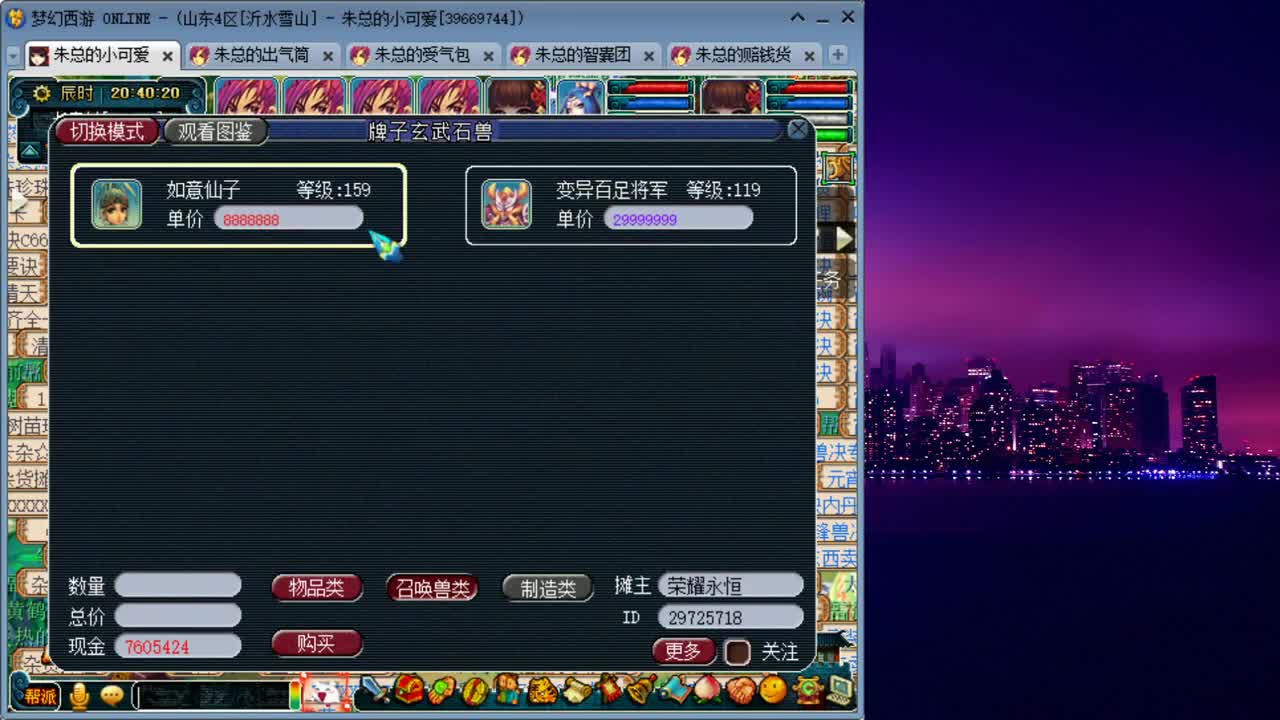Viewport: 1280px width, 720px height.
Task: Switch to the 朱总的智囊团 account tab
Action: [582, 55]
